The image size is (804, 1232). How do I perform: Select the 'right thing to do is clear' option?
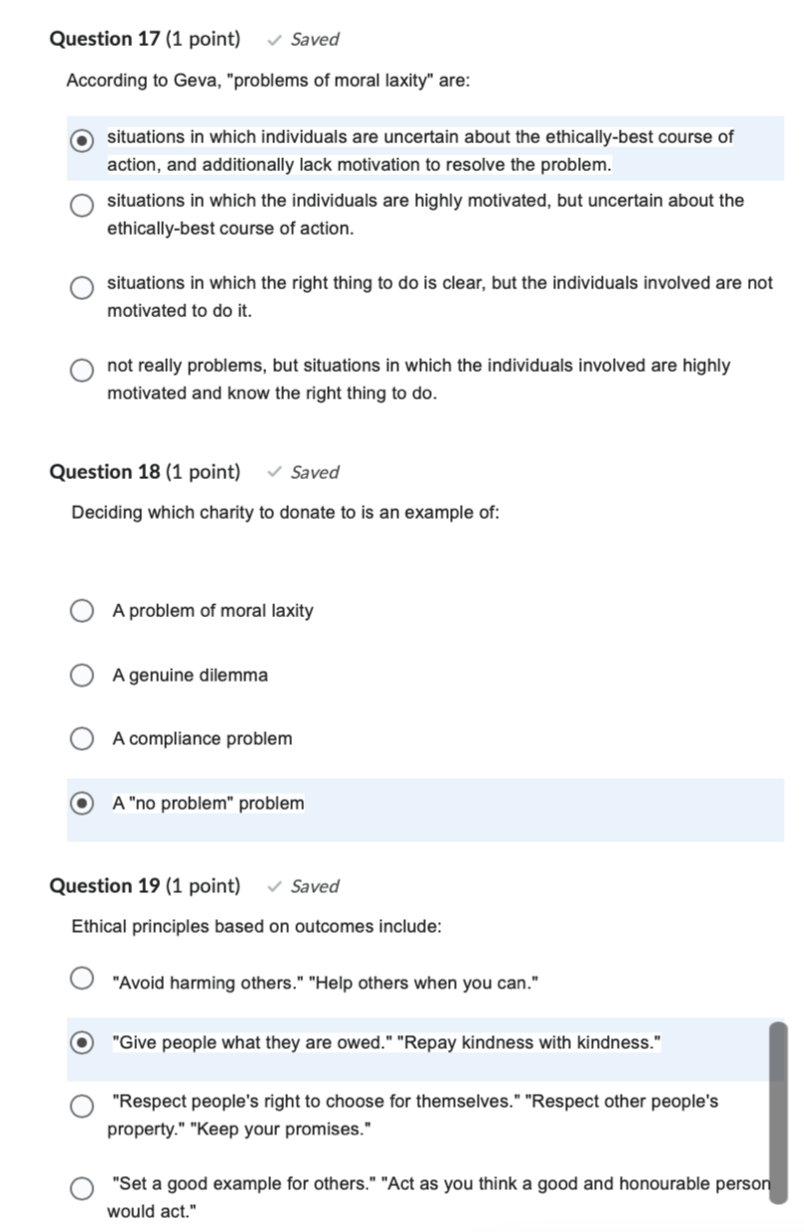(82, 287)
